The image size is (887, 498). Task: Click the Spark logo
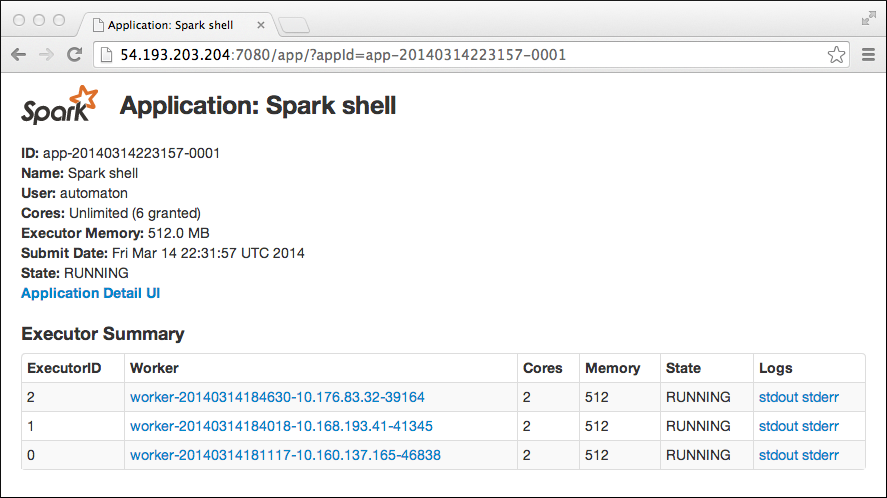click(x=59, y=105)
